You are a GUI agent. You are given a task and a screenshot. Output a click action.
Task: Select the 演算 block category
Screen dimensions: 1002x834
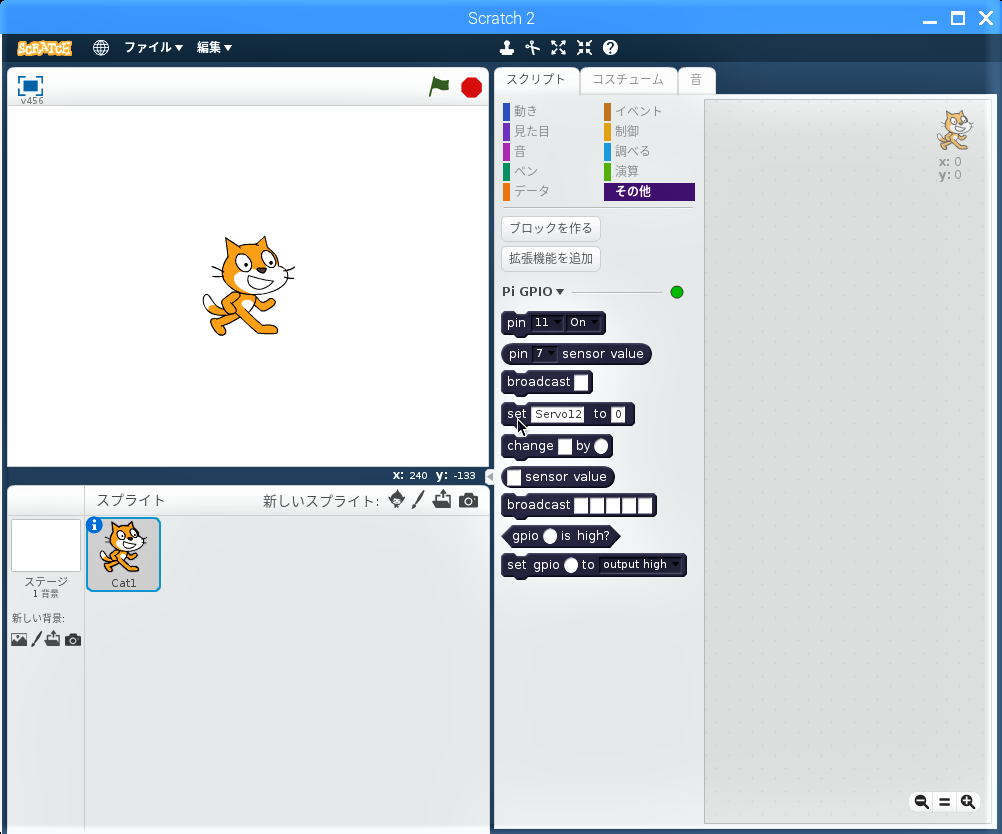[621, 171]
